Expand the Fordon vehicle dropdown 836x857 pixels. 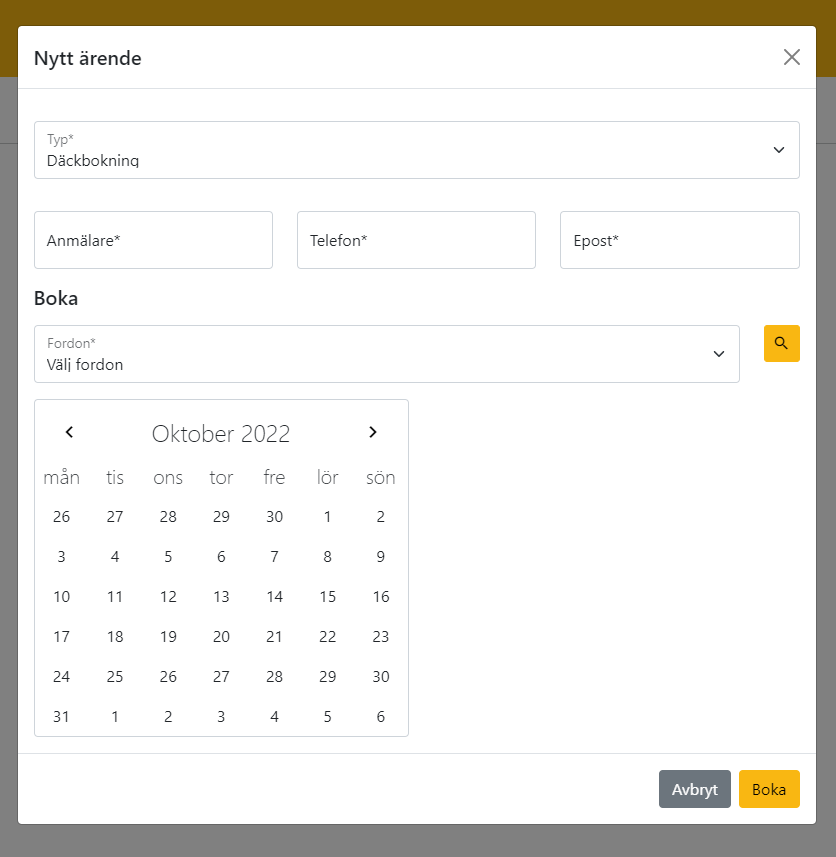coord(386,354)
